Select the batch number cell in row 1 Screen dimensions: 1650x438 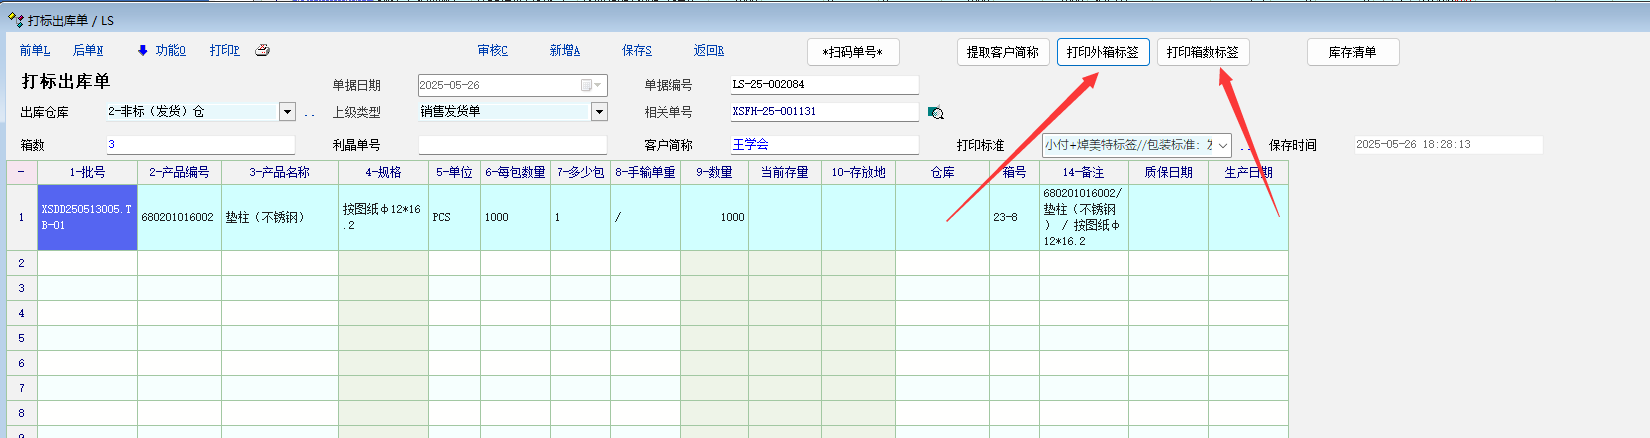[87, 217]
